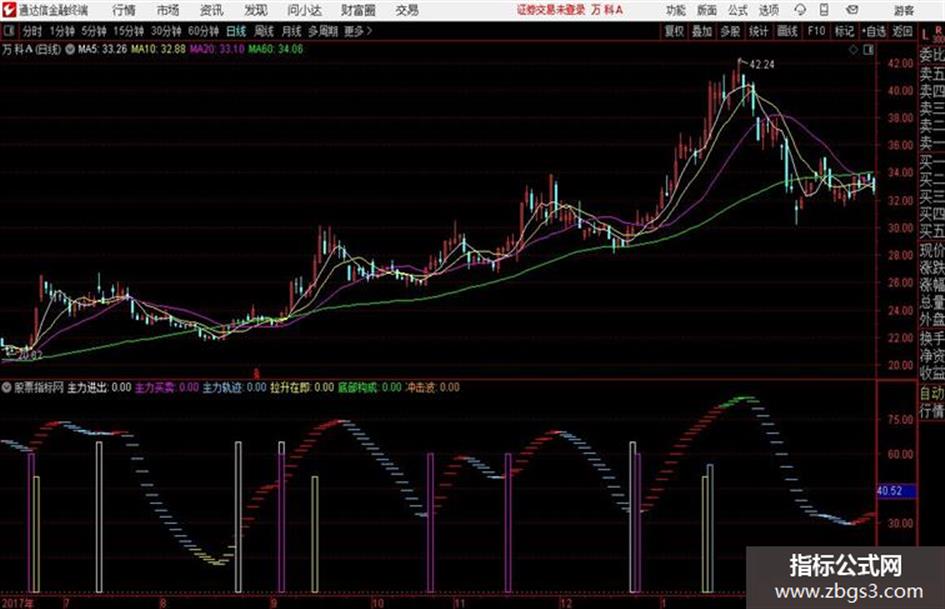Viewport: 945px width, 609px height.
Task: Click the 游客 user account button
Action: click(903, 10)
